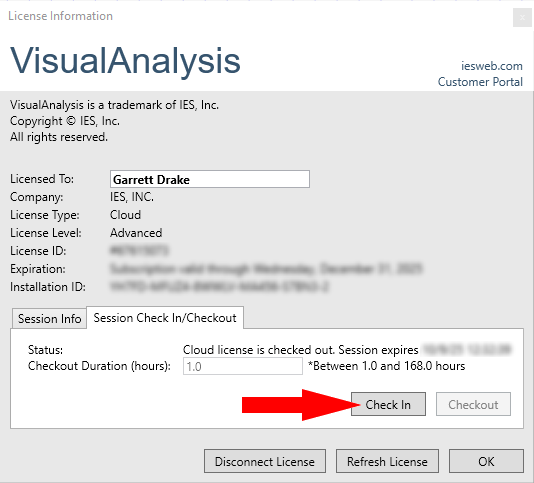Click the Licensed To name field
Viewport: 534px width, 483px height.
210,179
